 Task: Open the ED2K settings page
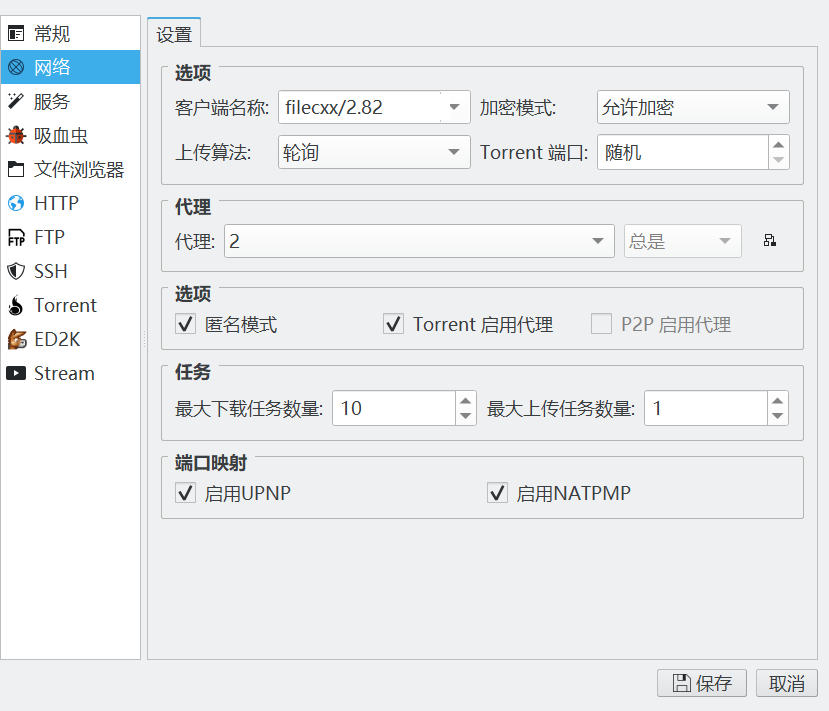pyautogui.click(x=70, y=339)
